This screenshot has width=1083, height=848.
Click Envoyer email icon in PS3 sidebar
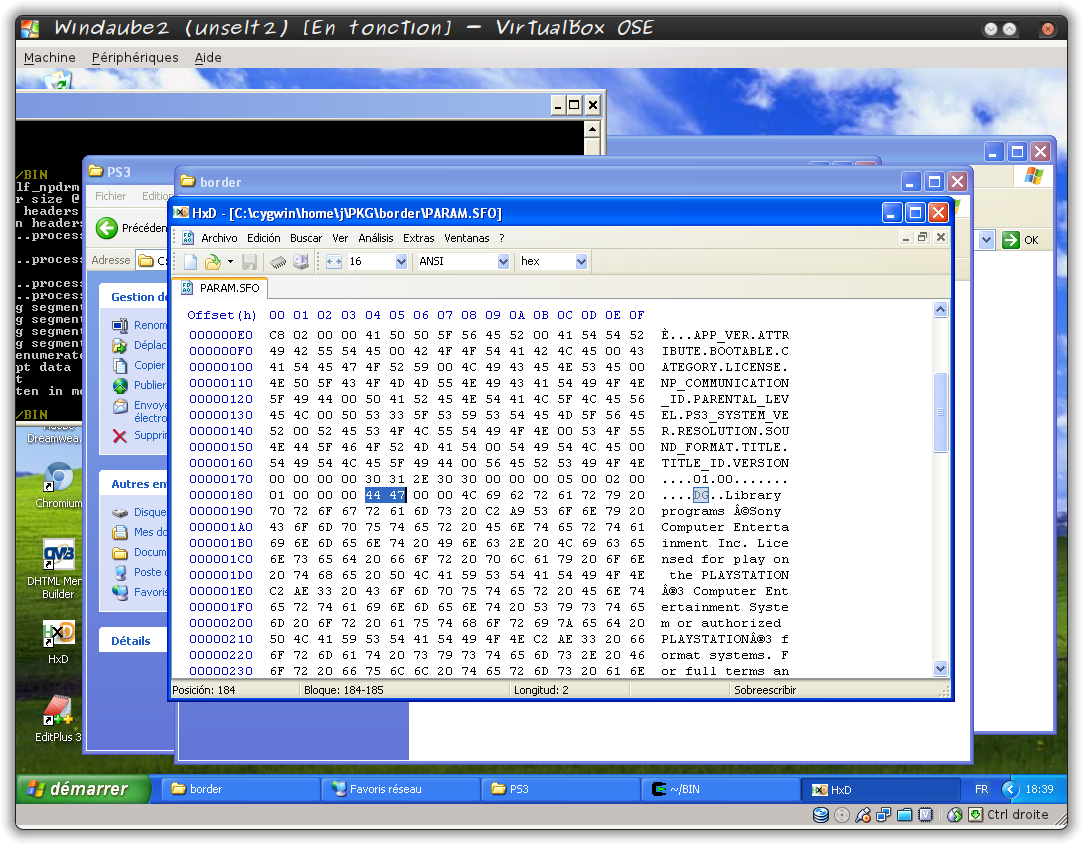(x=120, y=406)
